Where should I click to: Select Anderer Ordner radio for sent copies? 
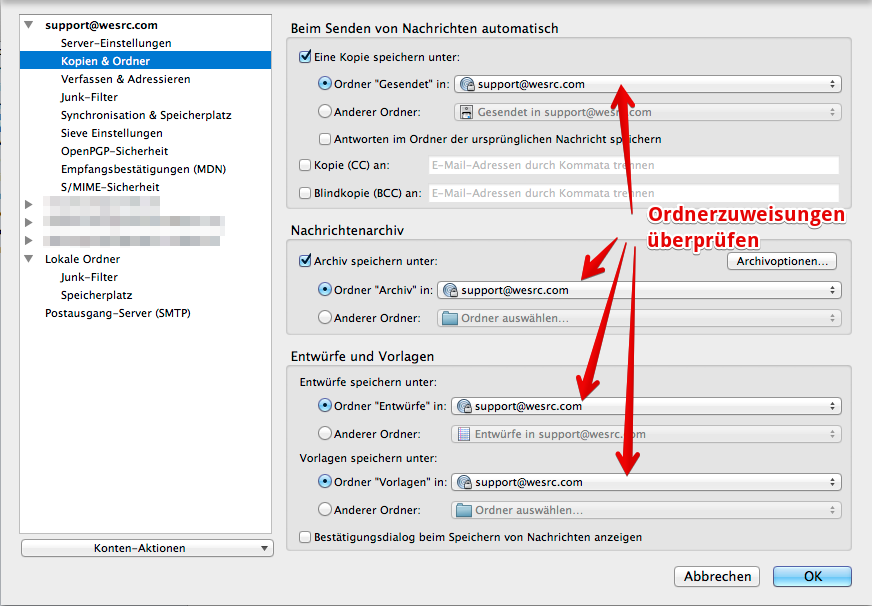pos(325,111)
